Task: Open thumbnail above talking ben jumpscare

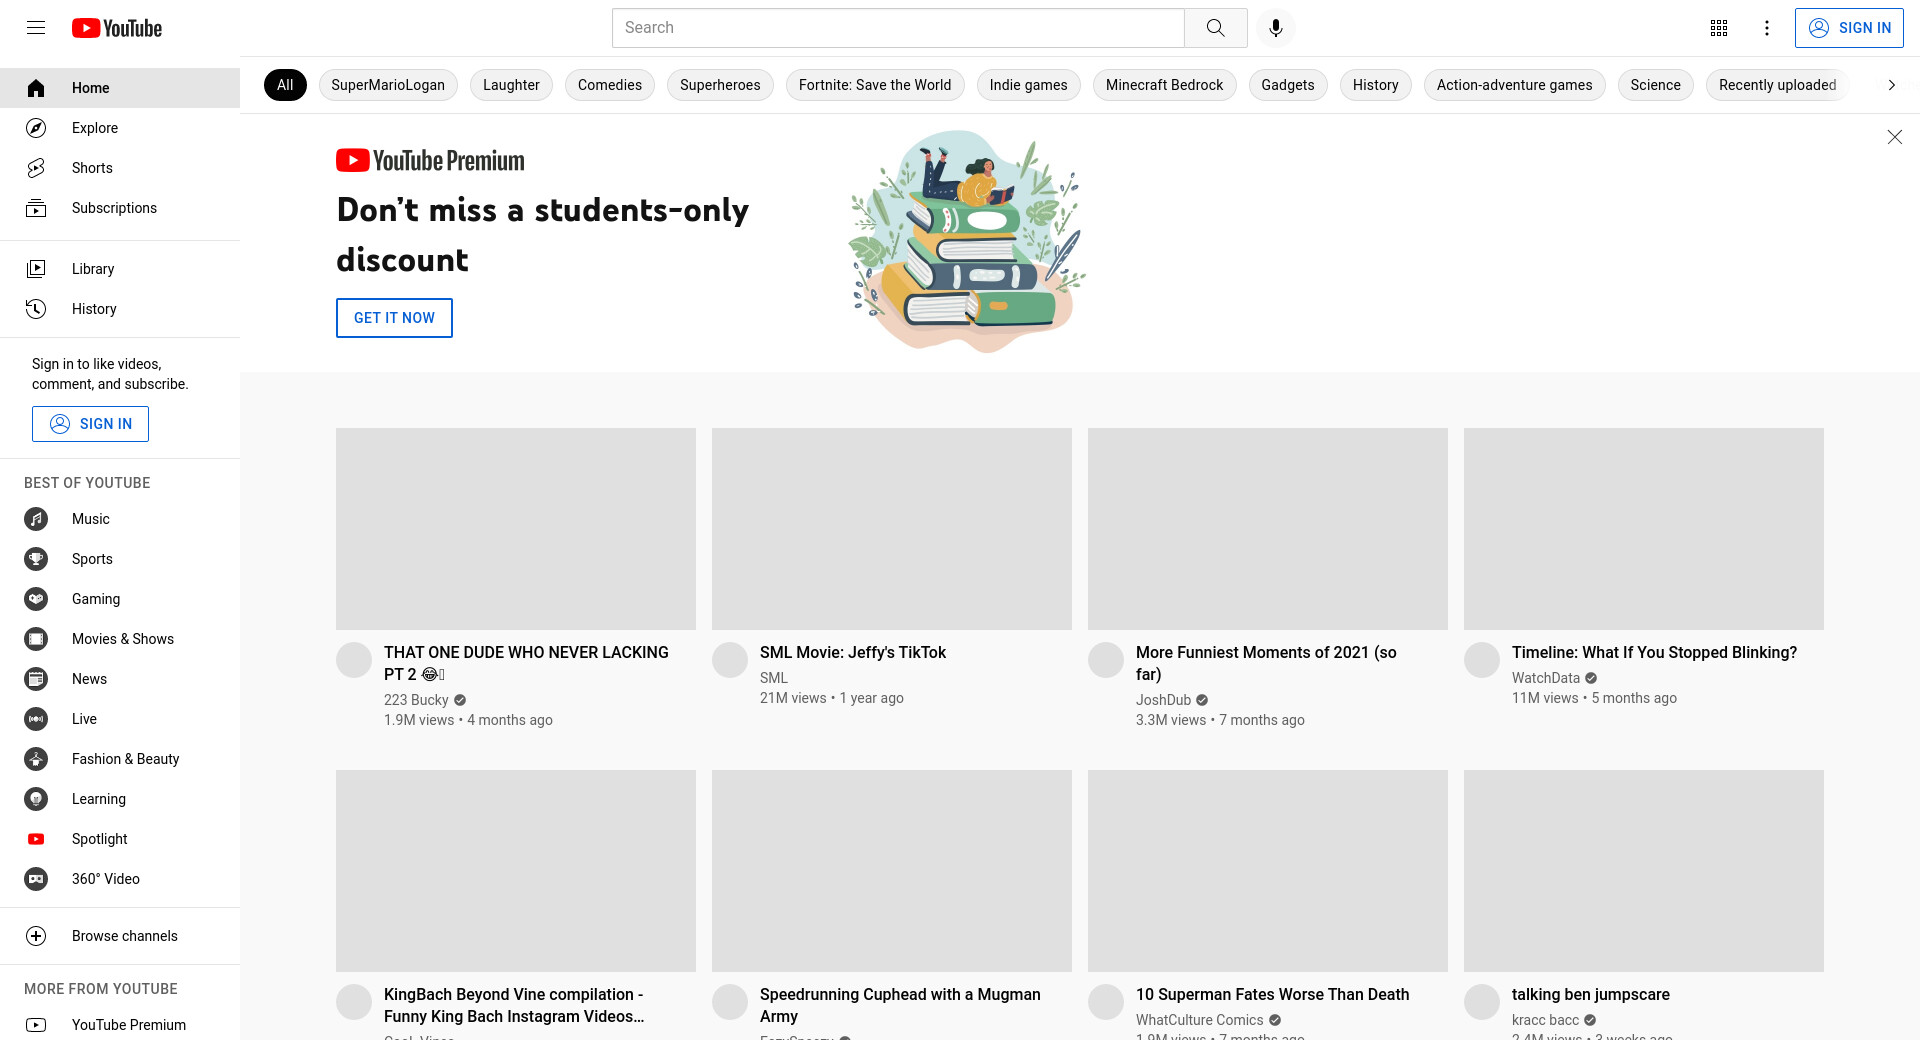Action: pyautogui.click(x=1644, y=871)
